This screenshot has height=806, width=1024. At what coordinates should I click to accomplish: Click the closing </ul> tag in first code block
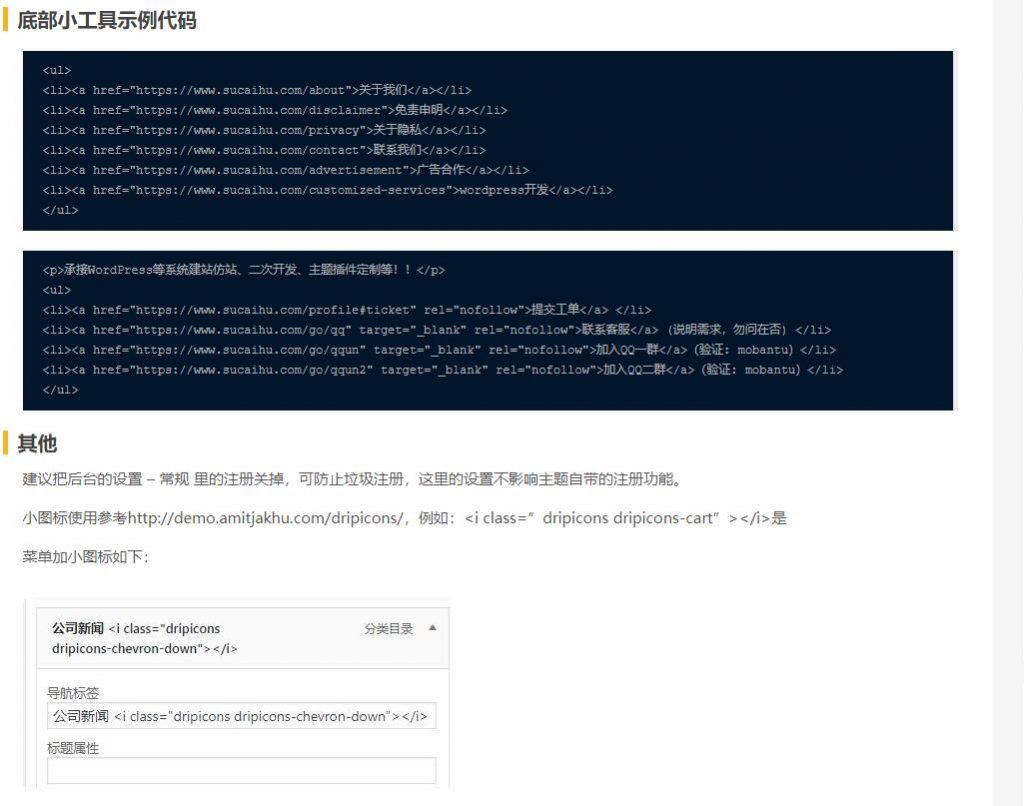[x=60, y=210]
